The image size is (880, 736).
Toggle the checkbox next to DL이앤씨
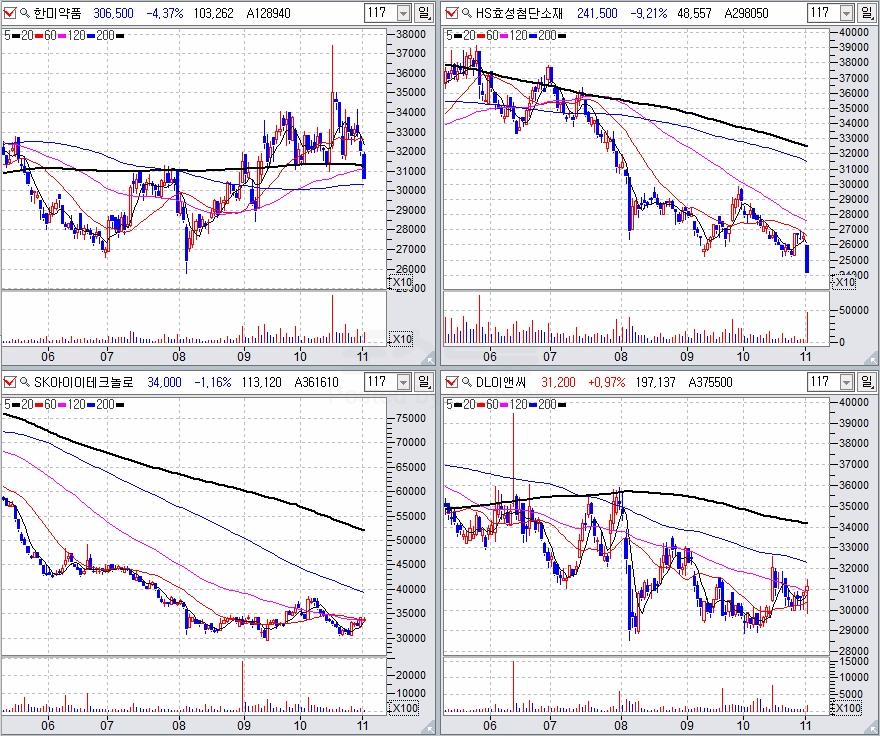pos(452,381)
